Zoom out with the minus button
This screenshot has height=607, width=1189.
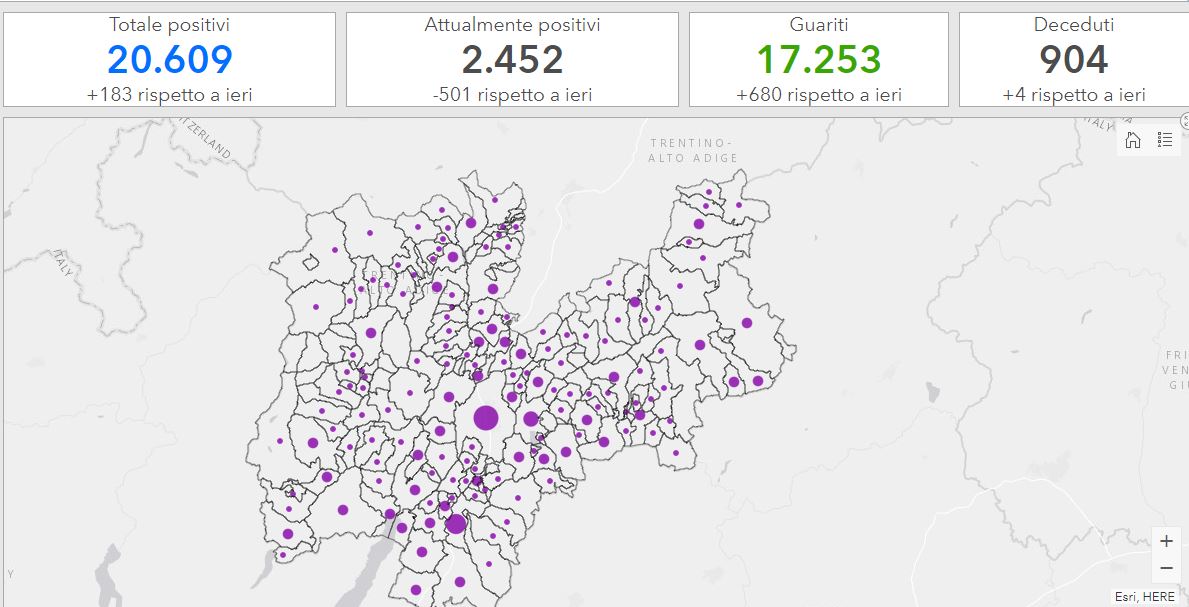[x=1166, y=569]
